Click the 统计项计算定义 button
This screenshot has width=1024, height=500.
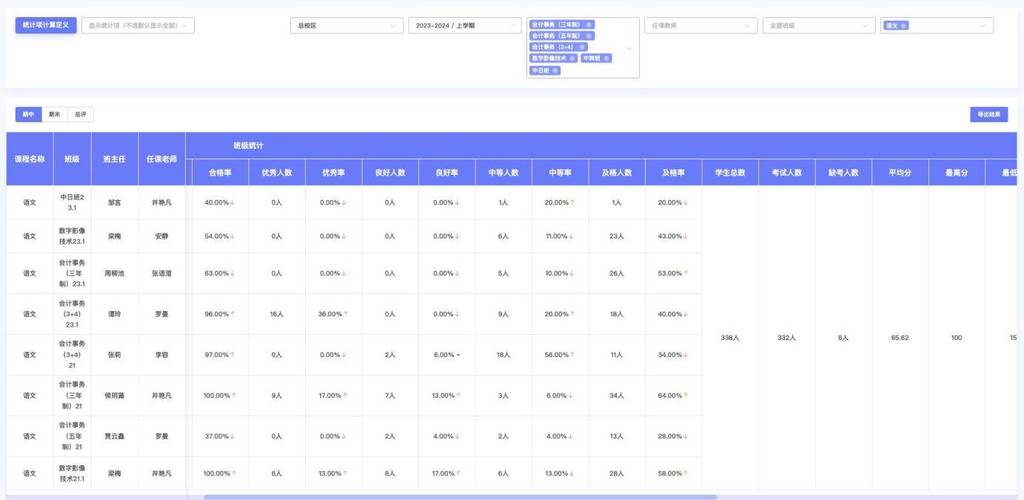pyautogui.click(x=46, y=25)
